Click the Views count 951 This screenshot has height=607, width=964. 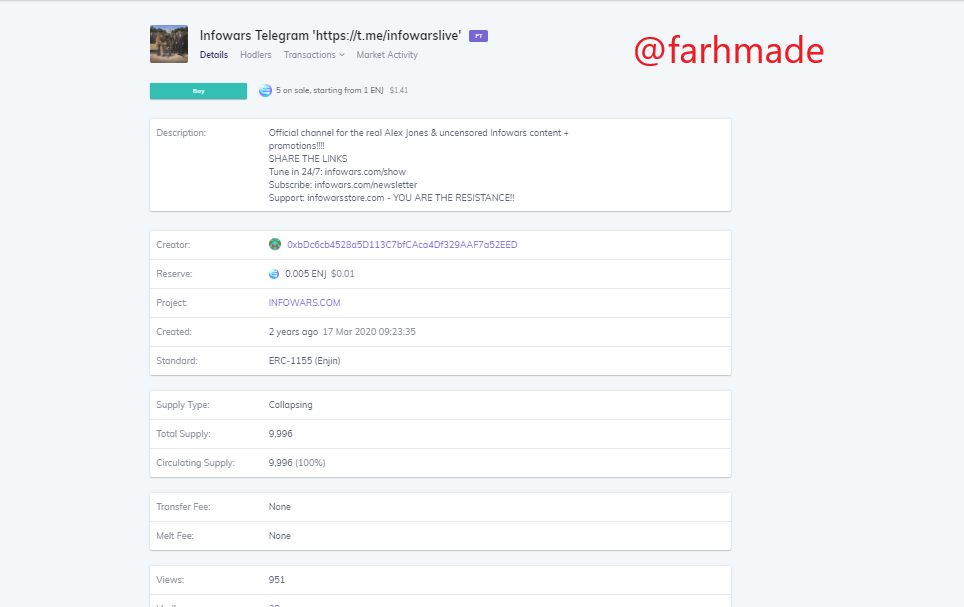[x=277, y=579]
